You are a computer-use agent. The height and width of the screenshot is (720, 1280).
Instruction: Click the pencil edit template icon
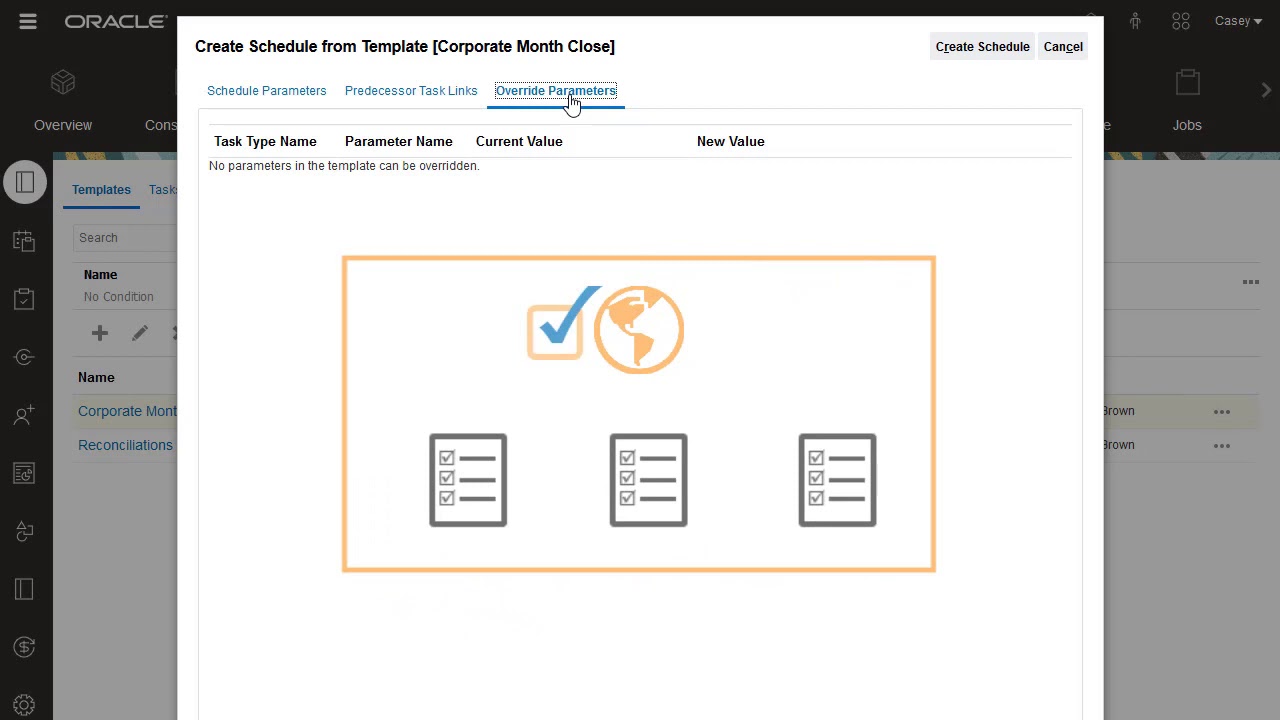(x=140, y=333)
